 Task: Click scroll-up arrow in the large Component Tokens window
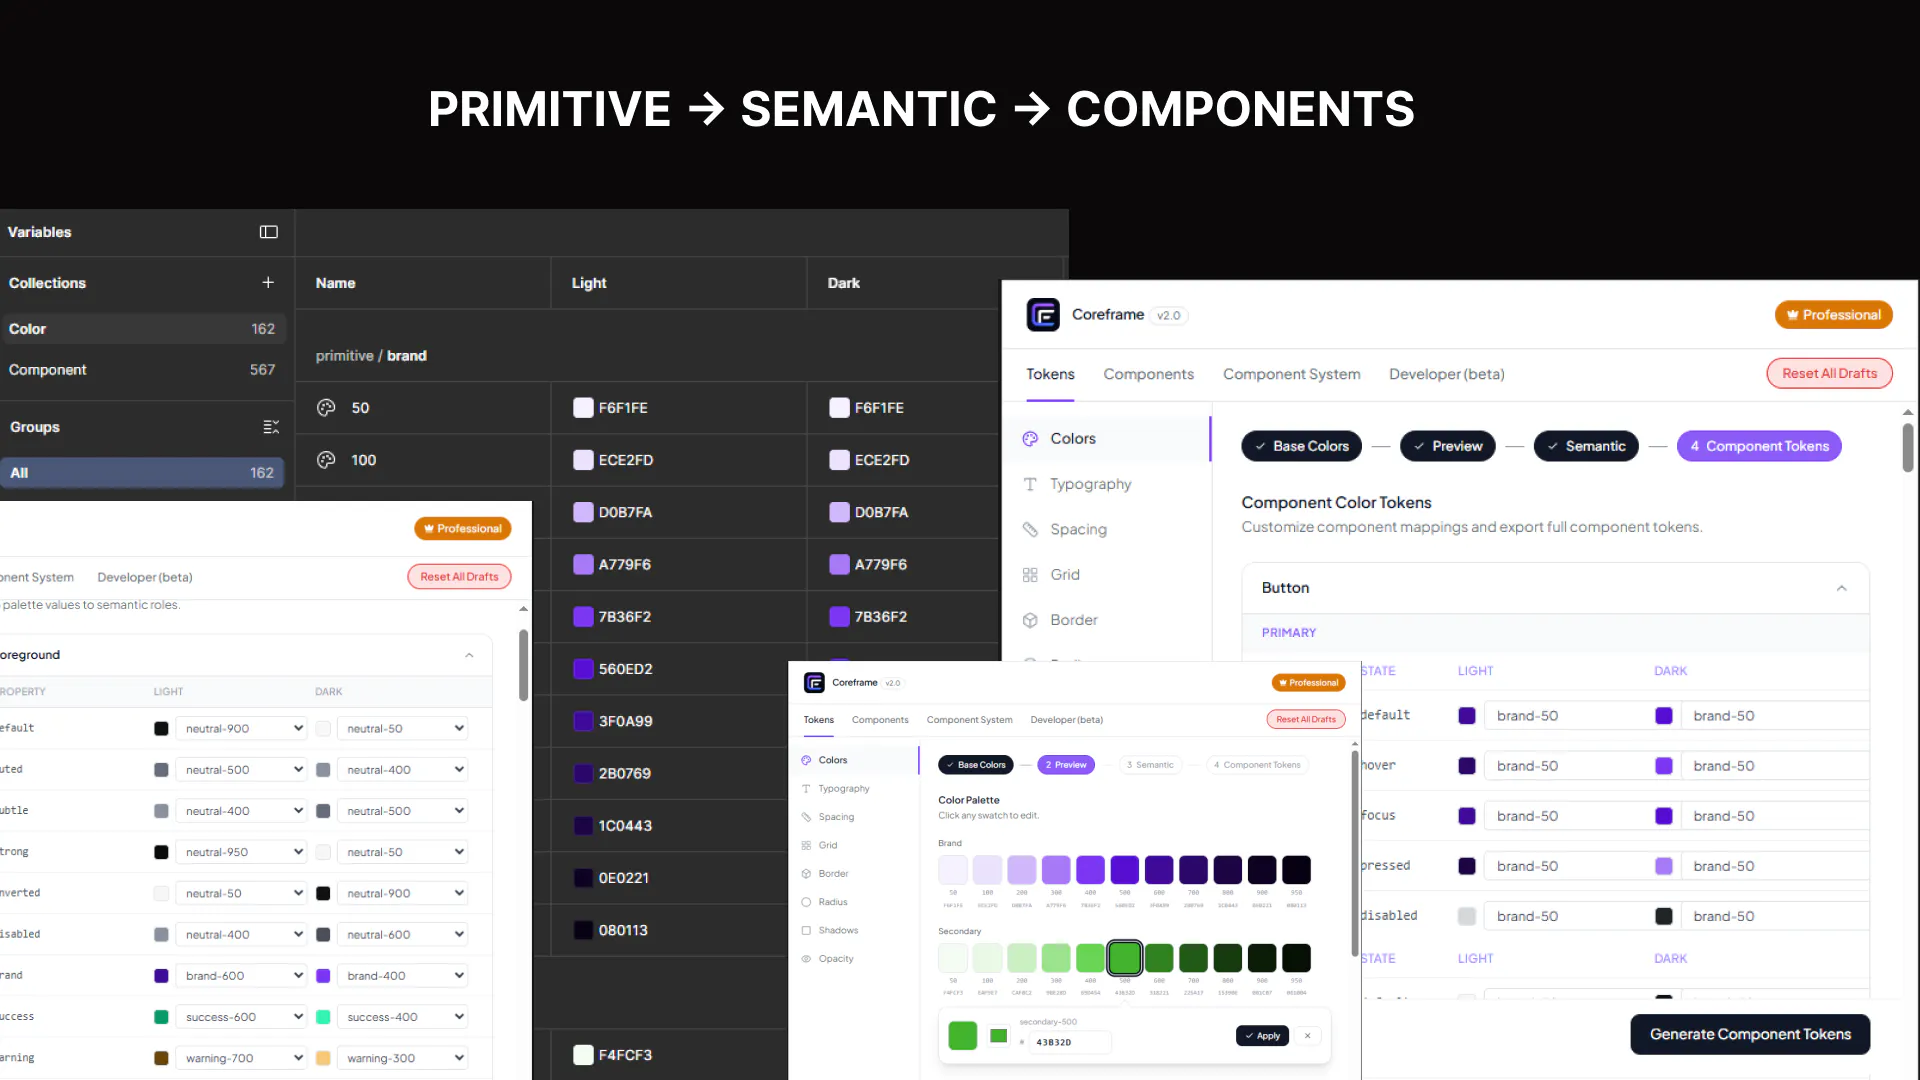(1908, 412)
